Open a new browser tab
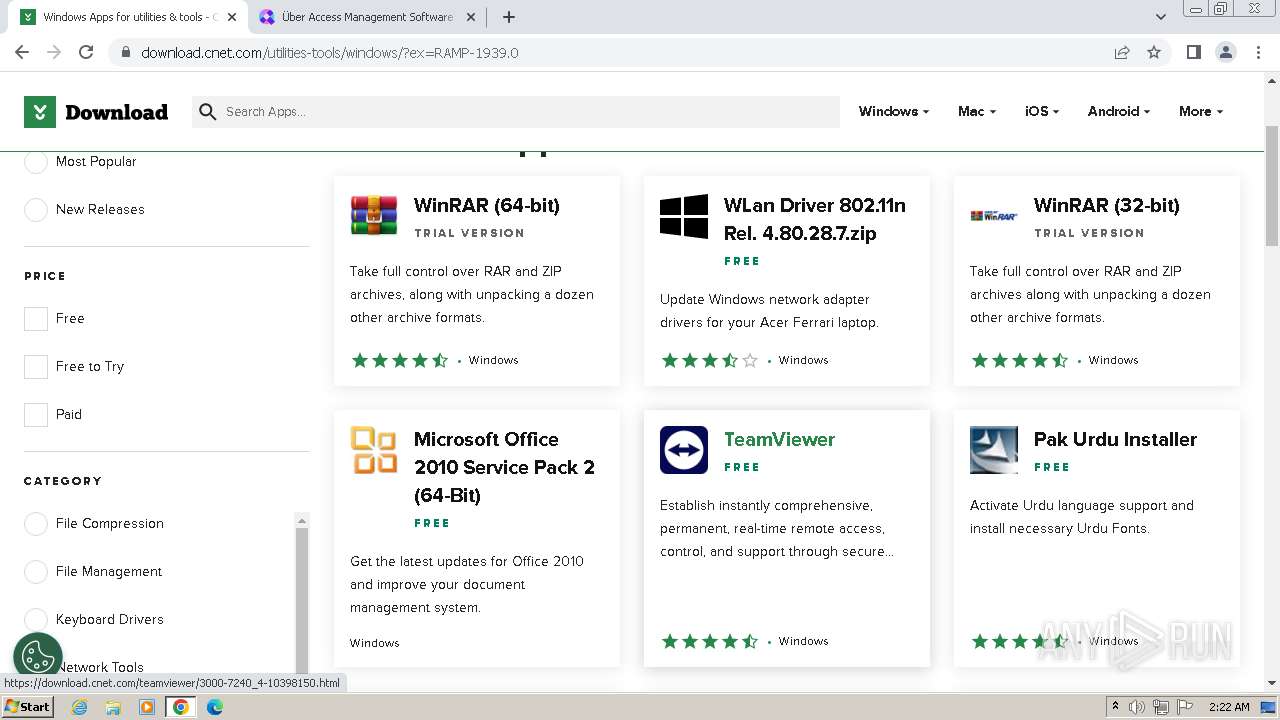The image size is (1280, 720). click(x=509, y=17)
